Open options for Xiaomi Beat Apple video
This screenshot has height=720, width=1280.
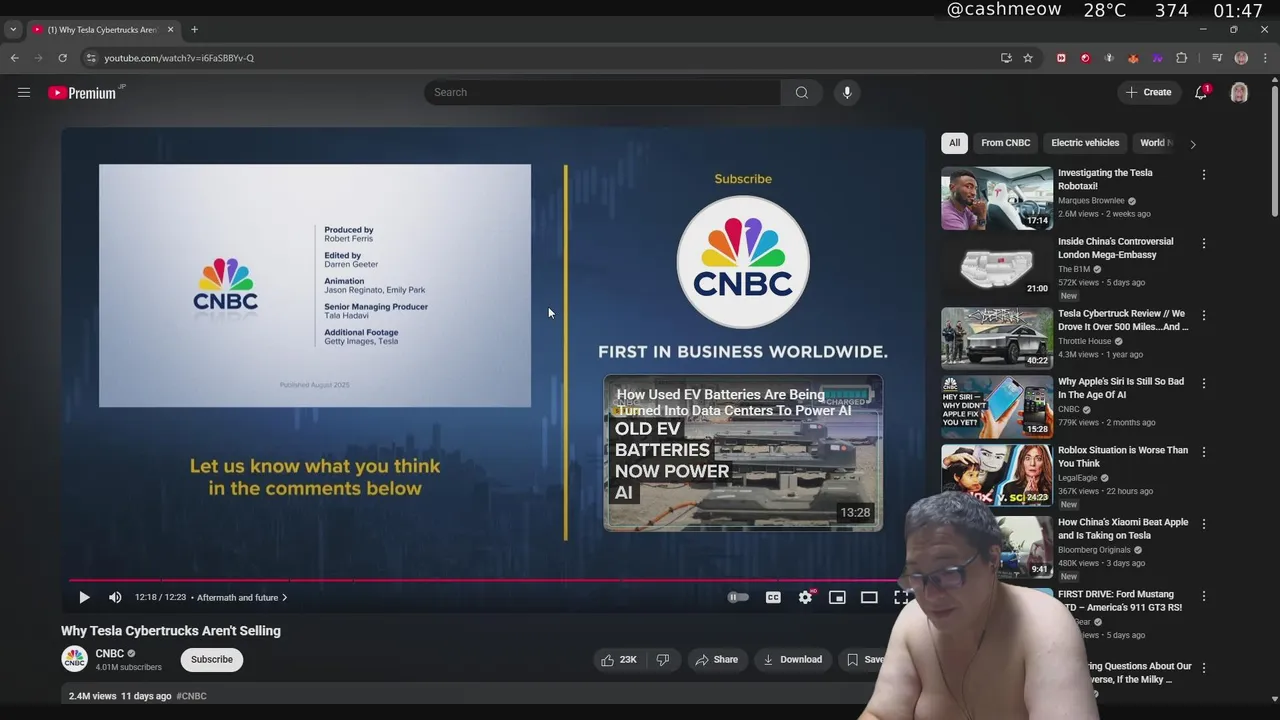pos(1203,524)
